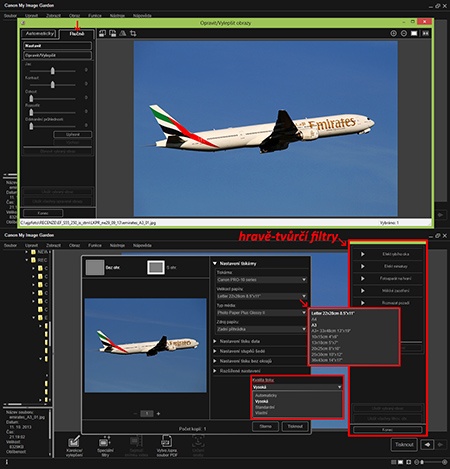Open the Nástroje menu in bottom window
The height and width of the screenshot is (469, 450).
(117, 245)
